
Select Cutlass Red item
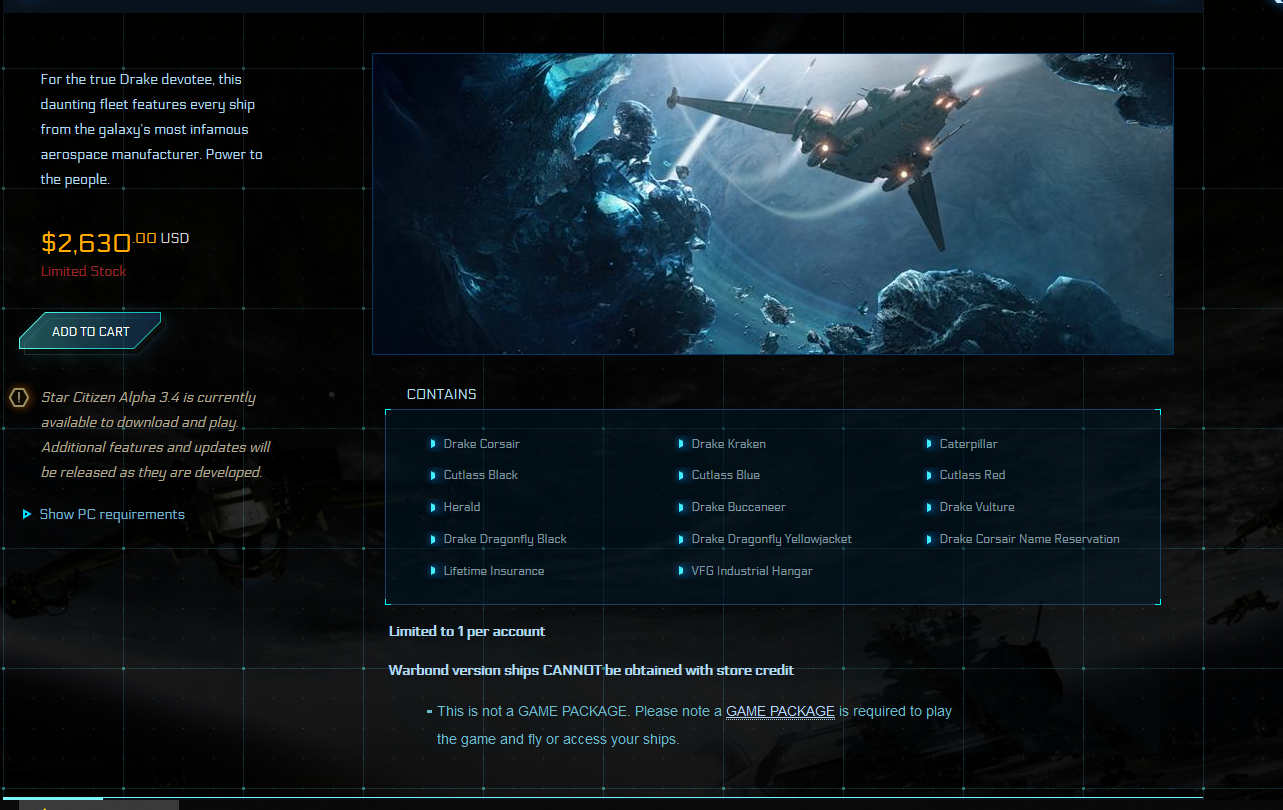[972, 475]
